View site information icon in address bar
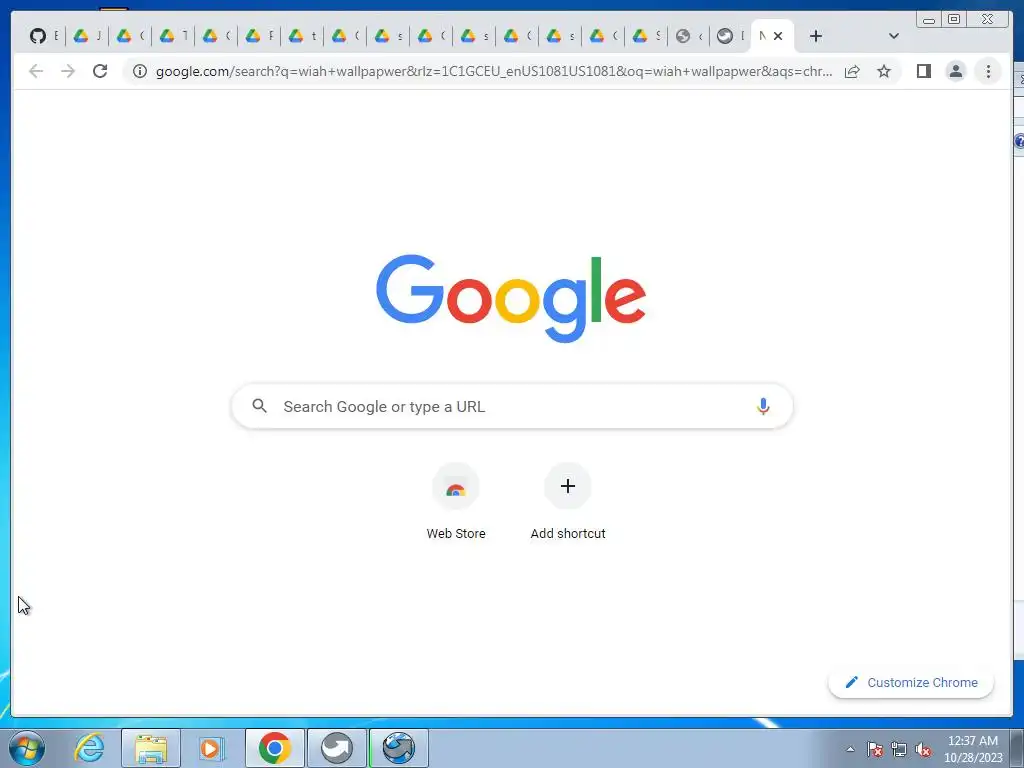The height and width of the screenshot is (768, 1024). coord(140,71)
